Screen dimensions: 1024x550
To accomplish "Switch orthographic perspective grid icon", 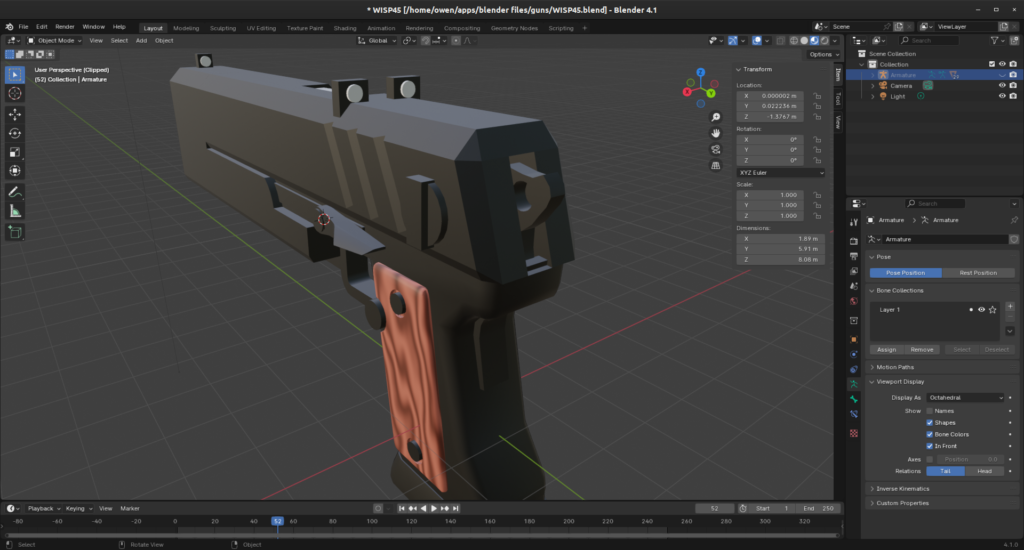I will point(716,166).
